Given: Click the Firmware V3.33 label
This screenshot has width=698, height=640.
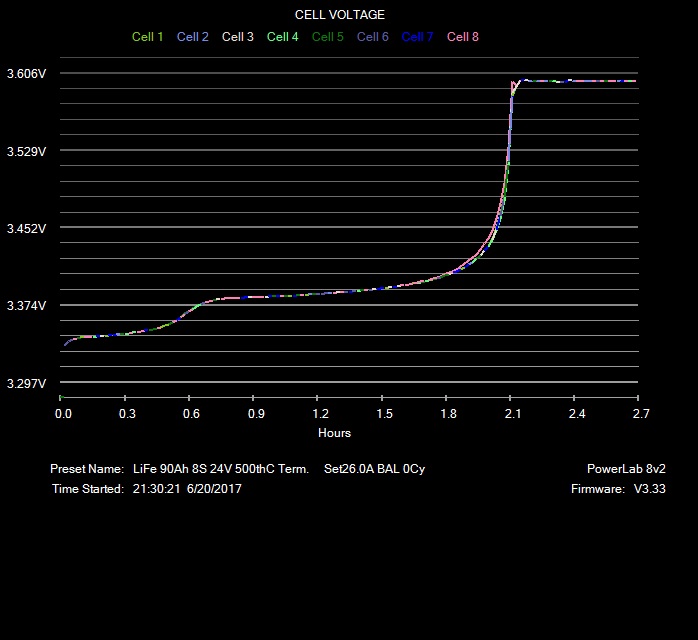Looking at the screenshot, I should tap(611, 489).
